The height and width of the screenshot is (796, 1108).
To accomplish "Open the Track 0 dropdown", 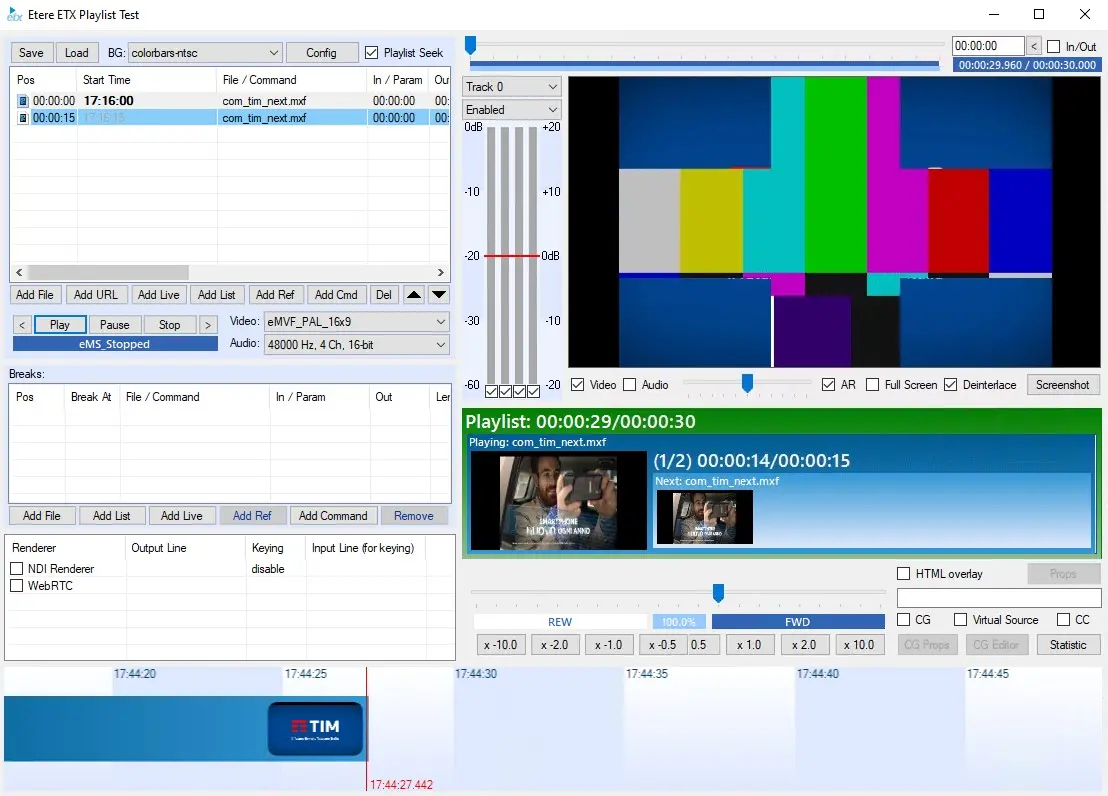I will pyautogui.click(x=511, y=87).
